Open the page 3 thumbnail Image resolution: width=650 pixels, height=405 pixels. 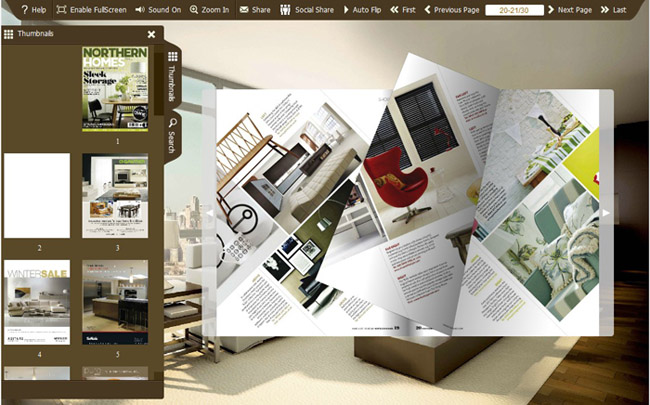[x=115, y=196]
